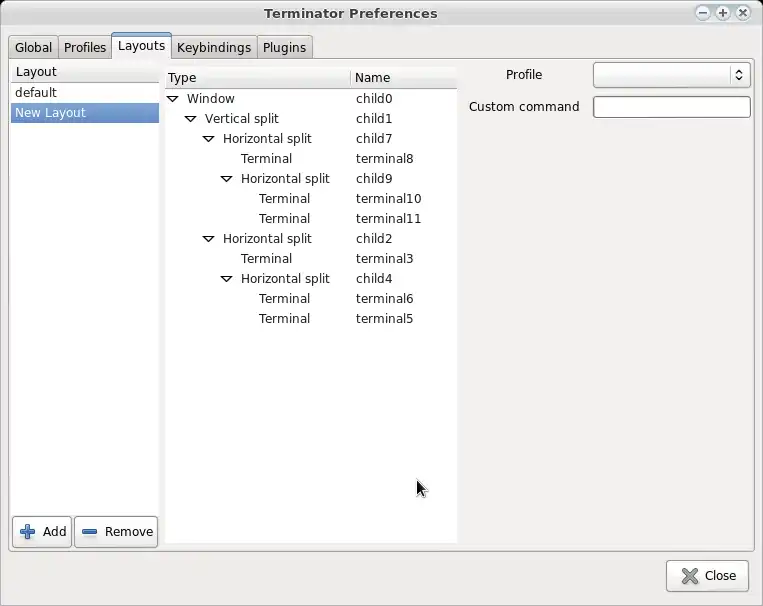Click the name cell child9
This screenshot has height=606, width=763.
(374, 179)
